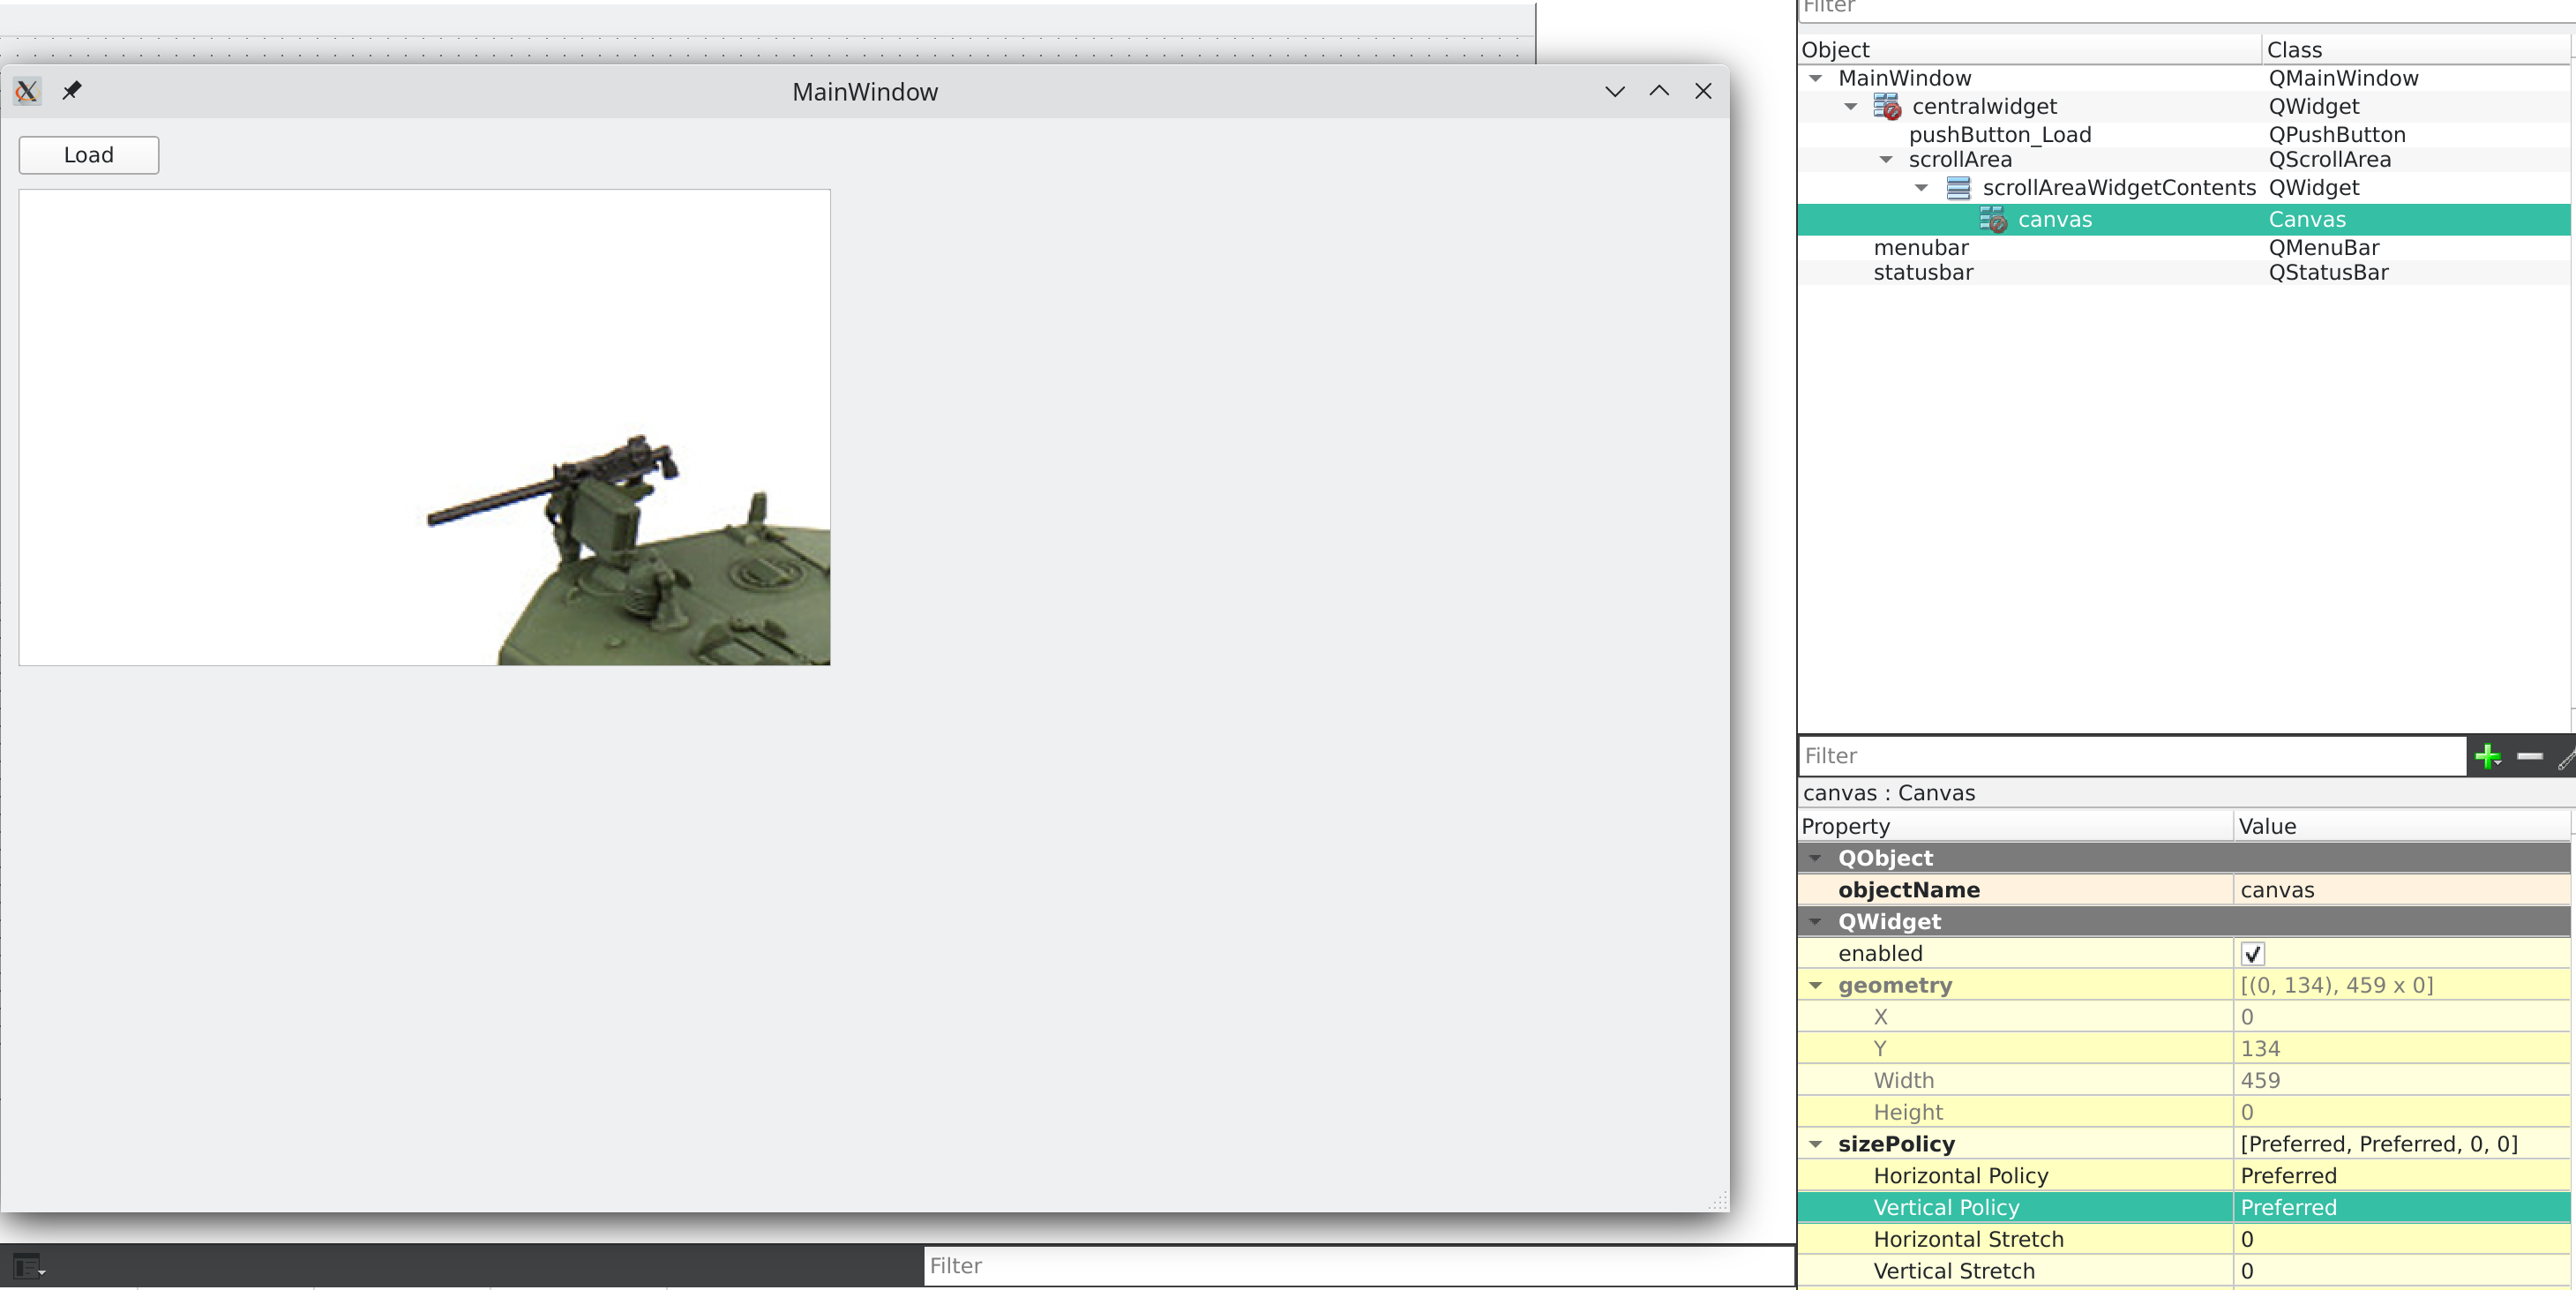Viewport: 2576px width, 1290px height.
Task: Collapse the scrollArea tree node
Action: point(1885,159)
